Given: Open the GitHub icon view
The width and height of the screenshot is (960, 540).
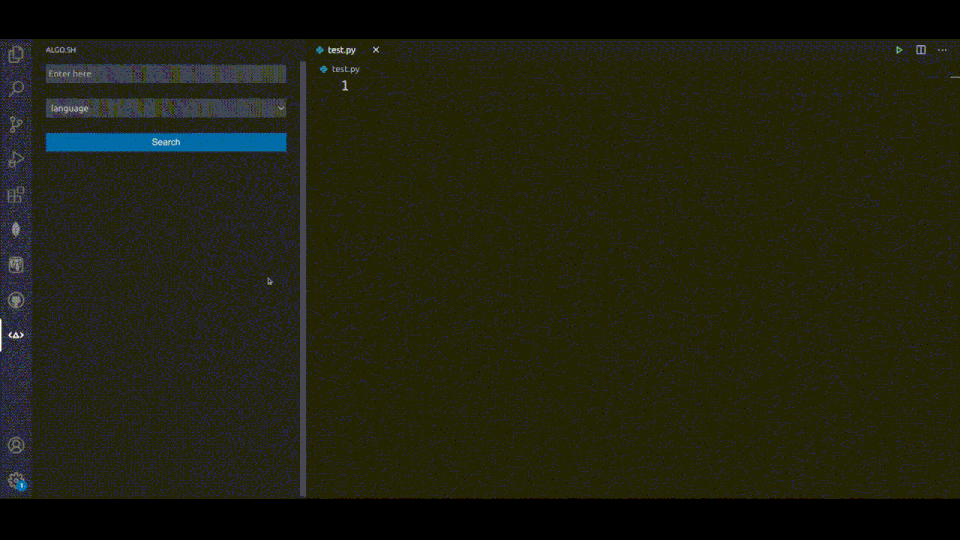Looking at the screenshot, I should (x=16, y=300).
